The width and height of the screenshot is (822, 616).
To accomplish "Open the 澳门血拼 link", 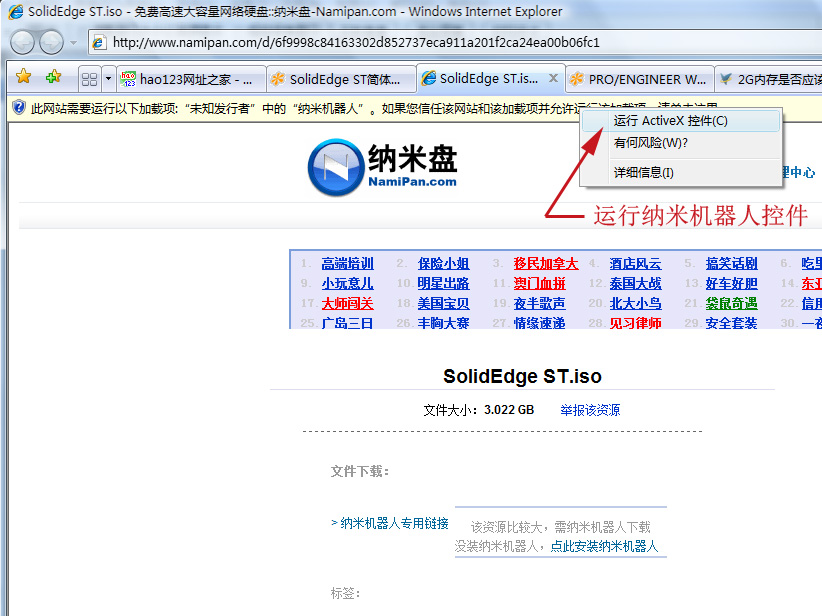I will tap(539, 283).
